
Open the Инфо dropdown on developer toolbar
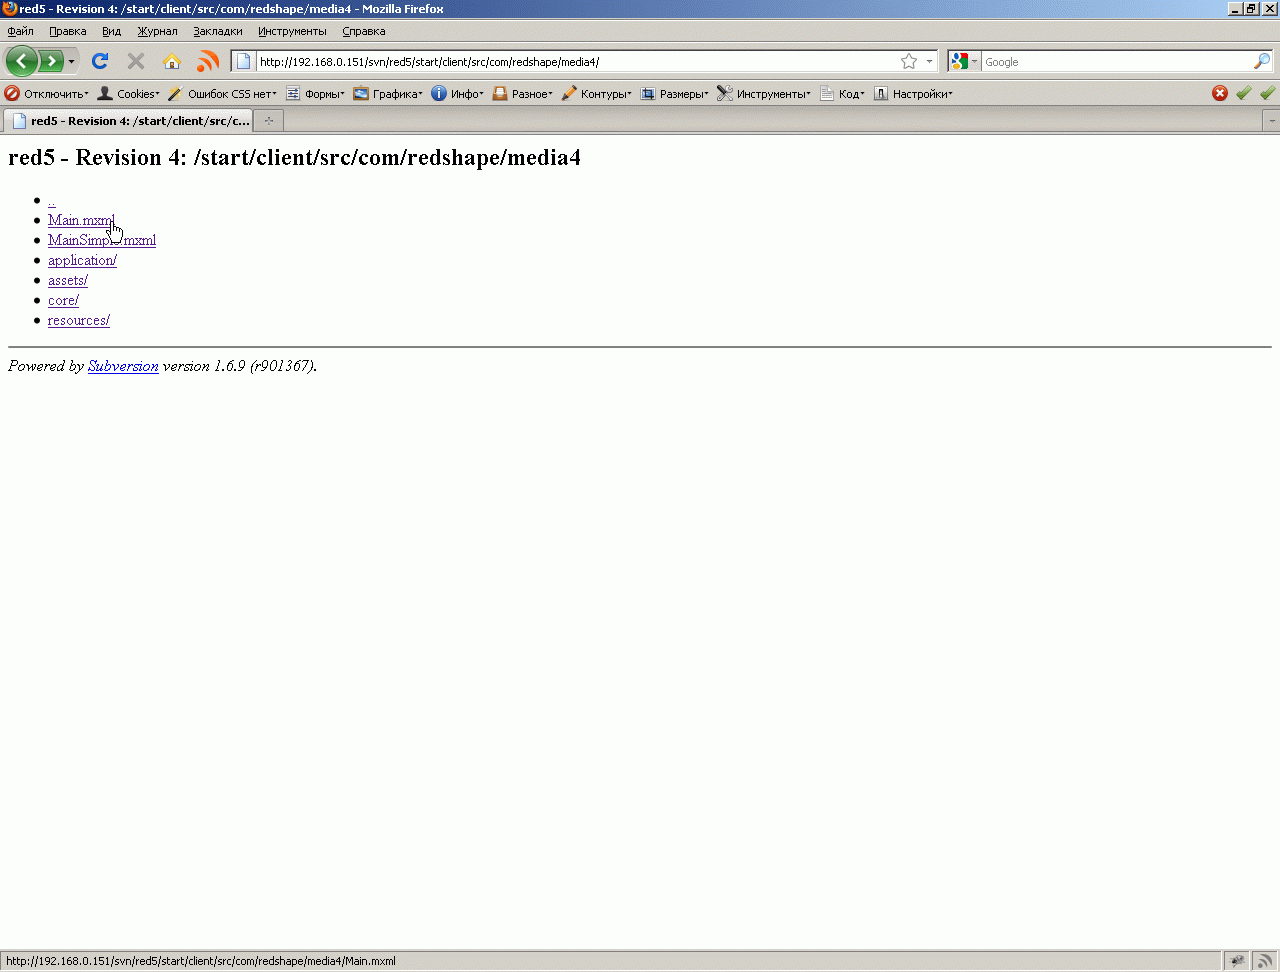pyautogui.click(x=458, y=94)
